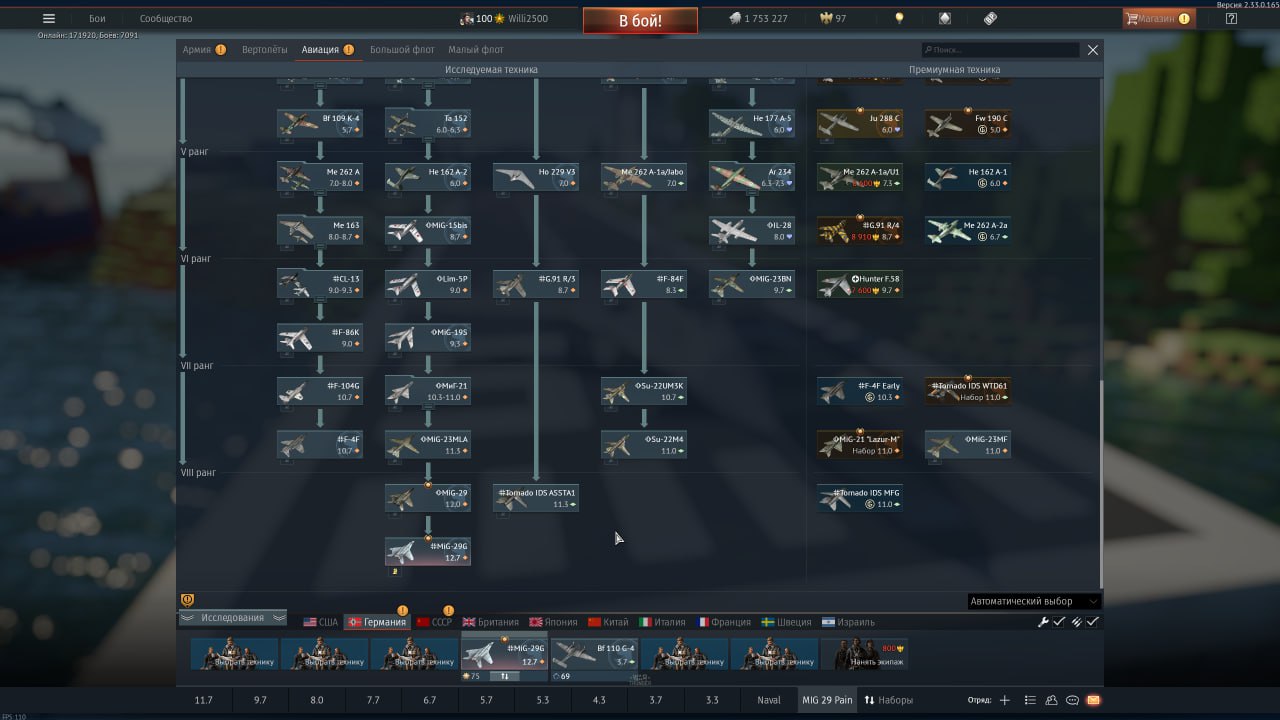Switch to the Большой флот tab
The width and height of the screenshot is (1280, 720).
click(x=402, y=49)
